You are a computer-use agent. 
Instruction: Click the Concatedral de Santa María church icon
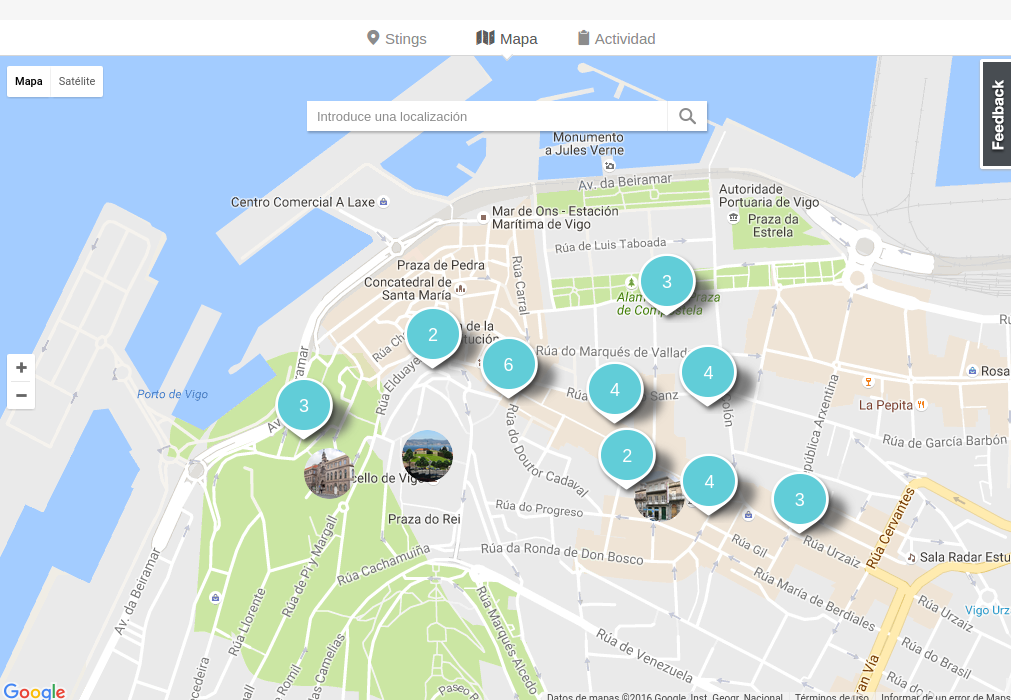pyautogui.click(x=460, y=289)
